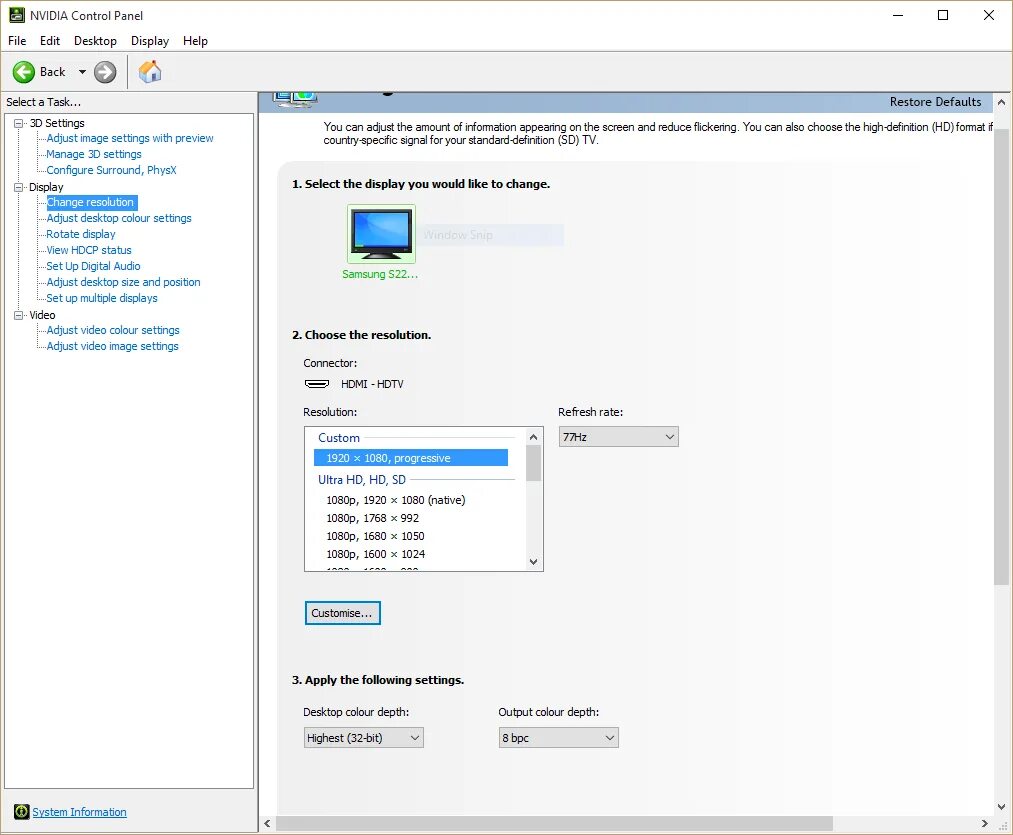Open Desktop colour depth dropdown
Viewport: 1013px width, 835px height.
click(364, 737)
